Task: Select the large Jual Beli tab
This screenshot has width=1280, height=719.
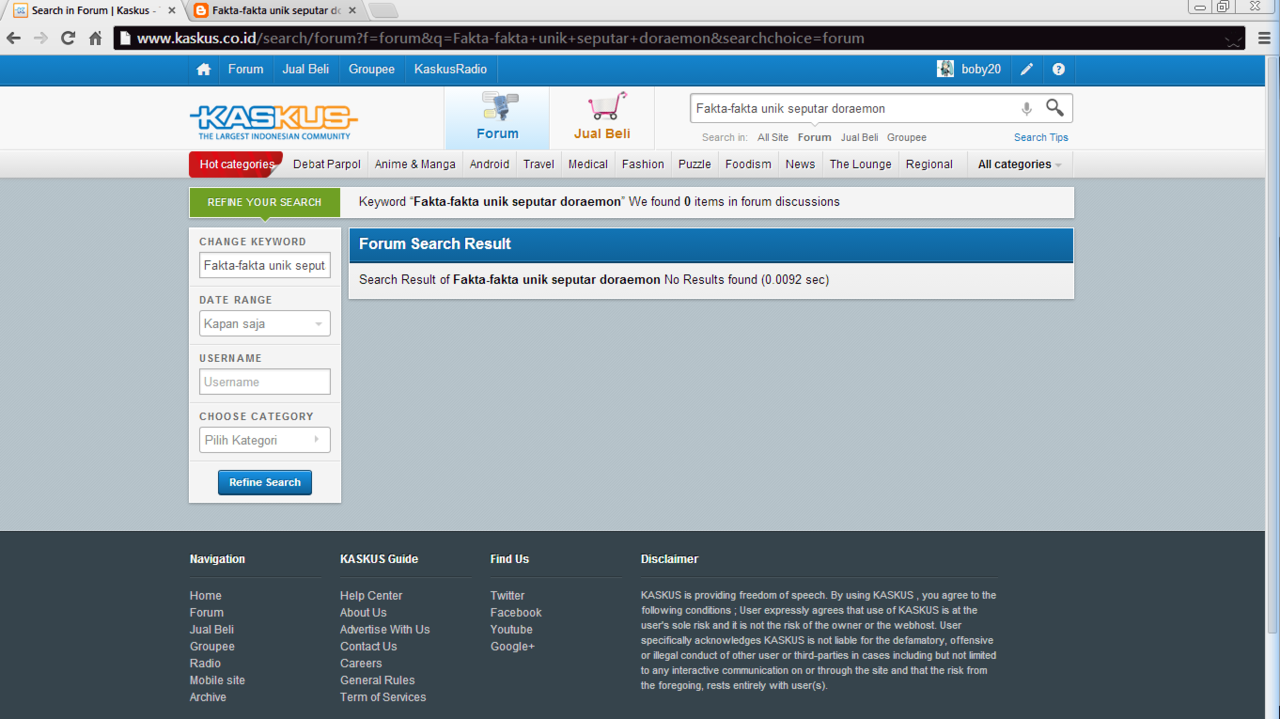Action: pos(602,118)
